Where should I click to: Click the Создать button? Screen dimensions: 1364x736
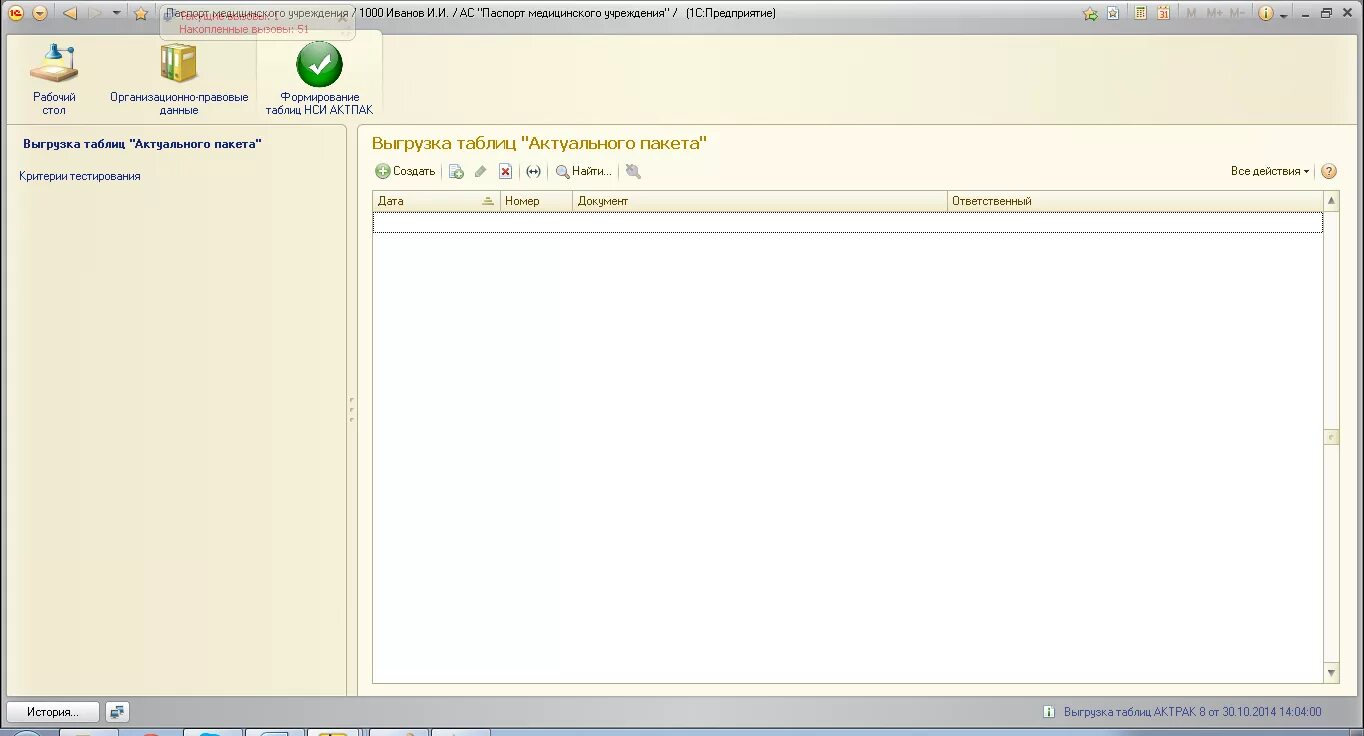(405, 171)
